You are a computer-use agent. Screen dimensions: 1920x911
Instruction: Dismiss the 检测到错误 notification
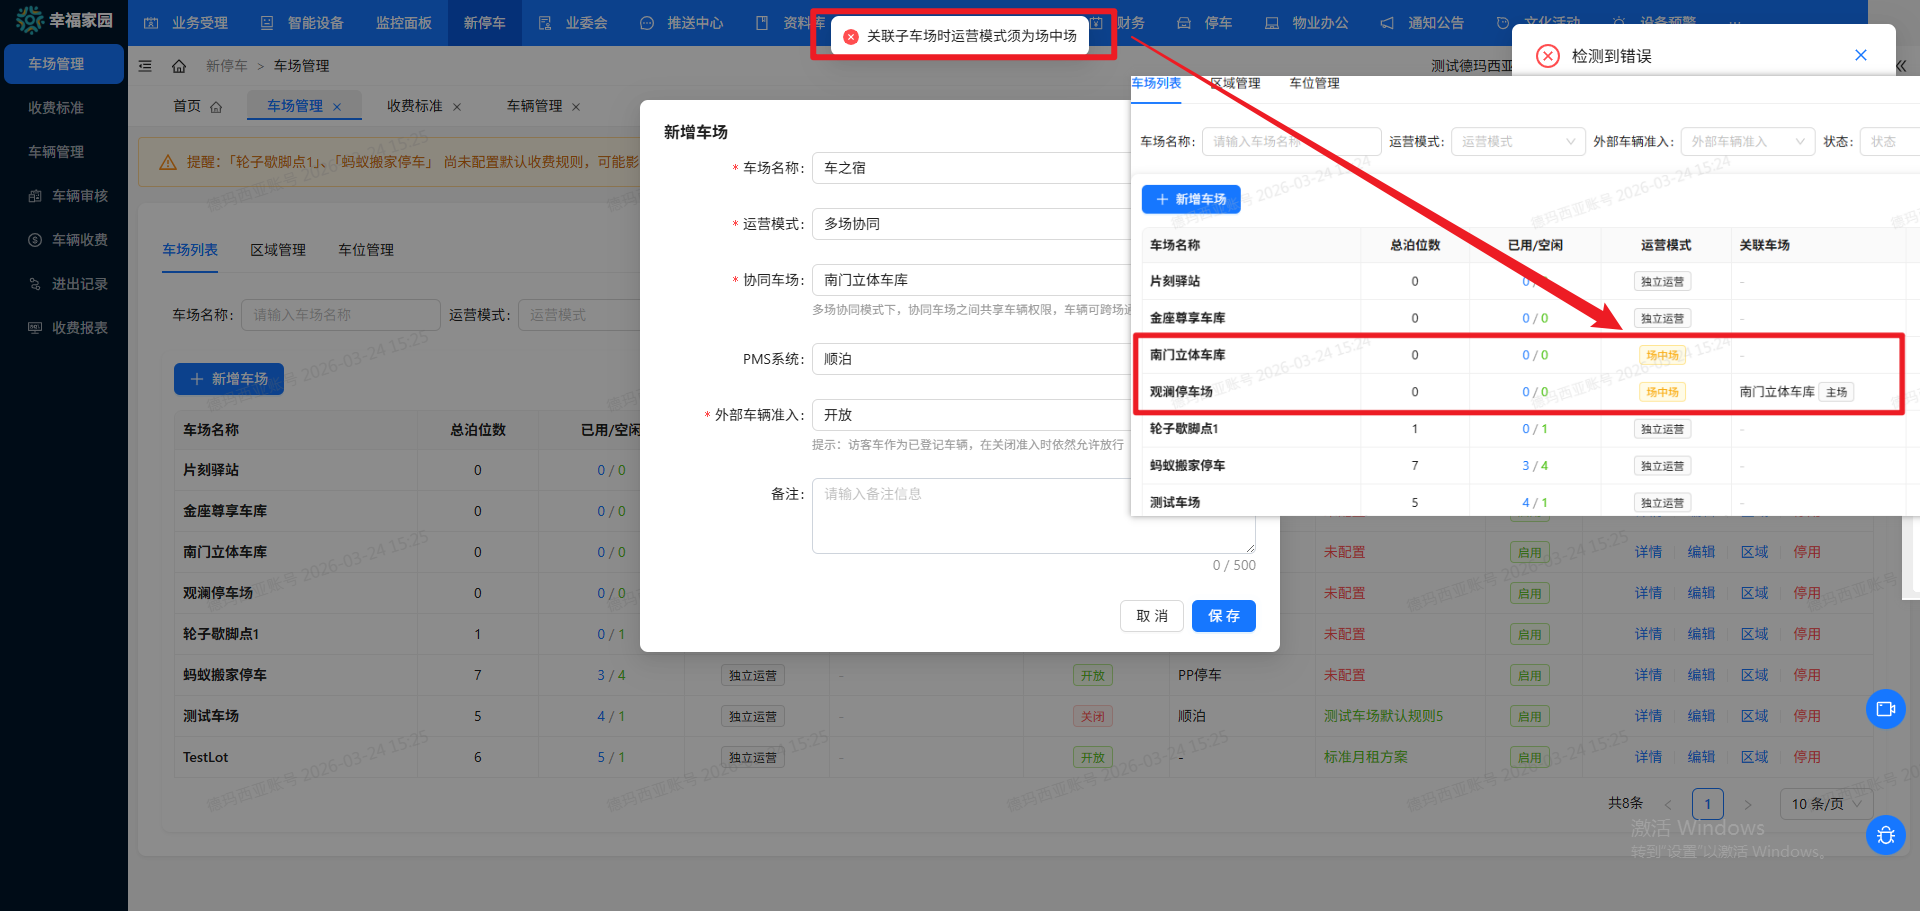pyautogui.click(x=1860, y=55)
